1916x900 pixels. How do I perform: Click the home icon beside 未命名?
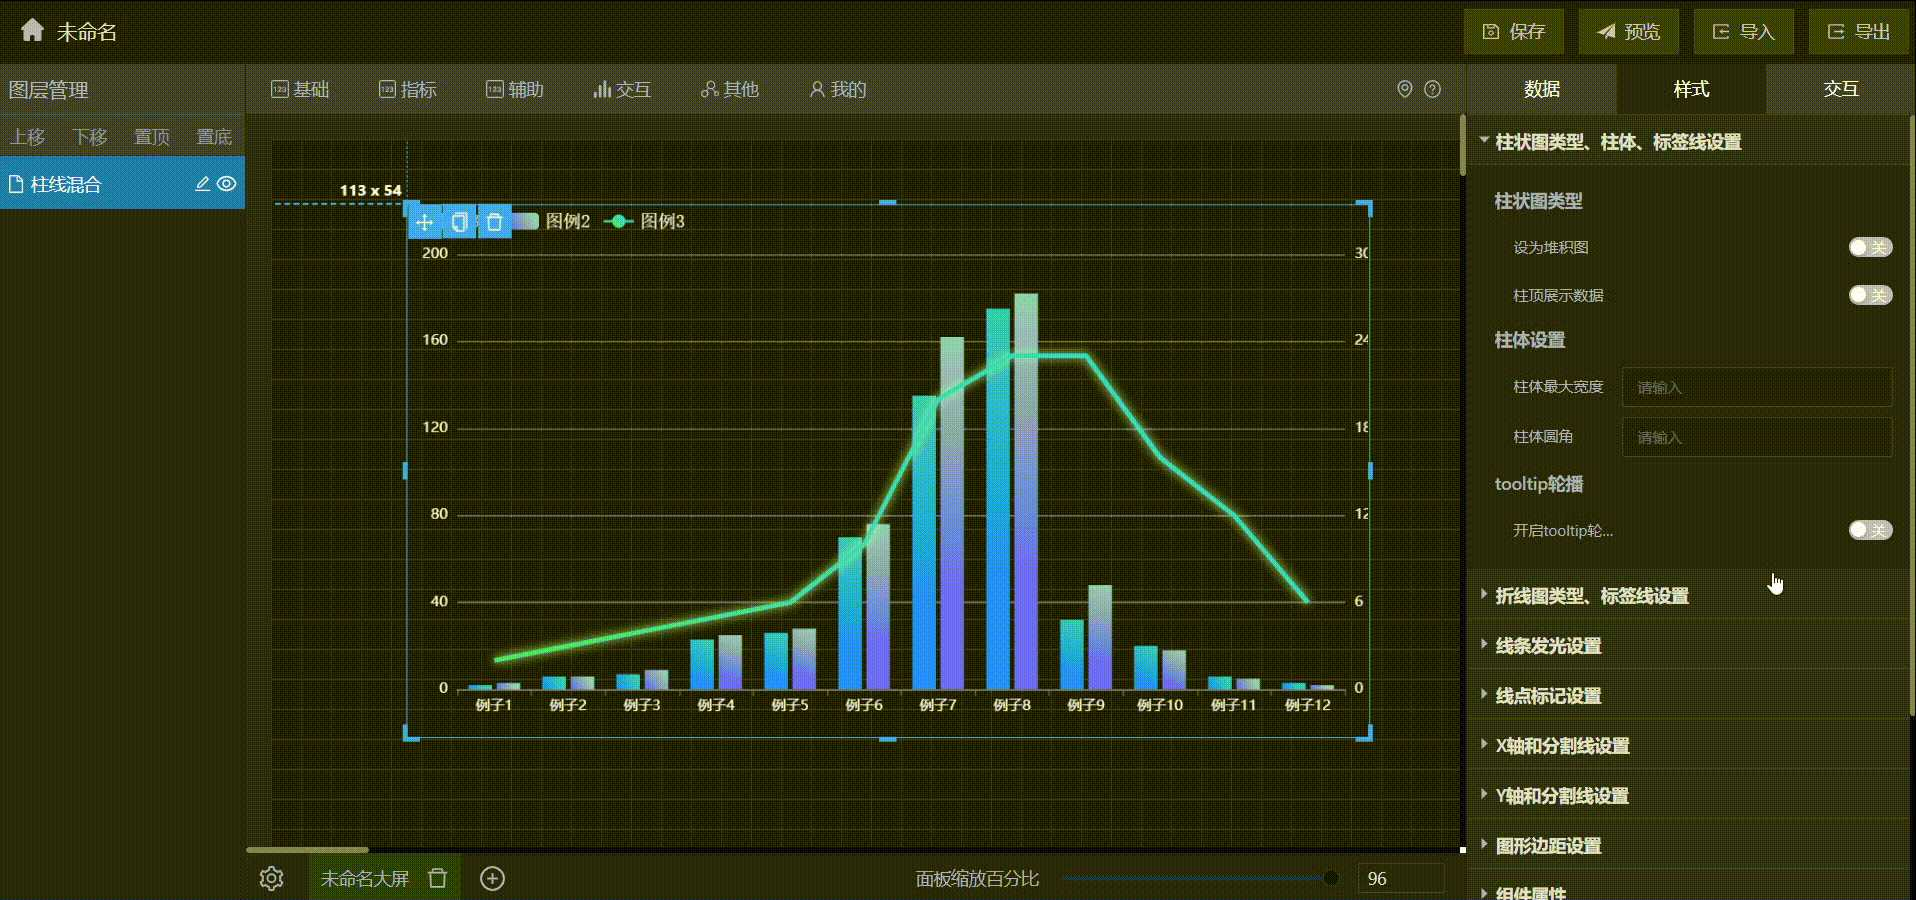pos(32,30)
